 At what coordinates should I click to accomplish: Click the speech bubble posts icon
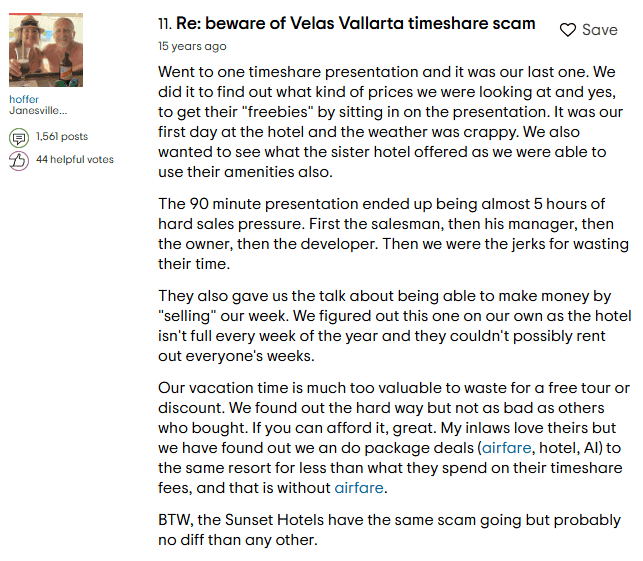(x=19, y=138)
